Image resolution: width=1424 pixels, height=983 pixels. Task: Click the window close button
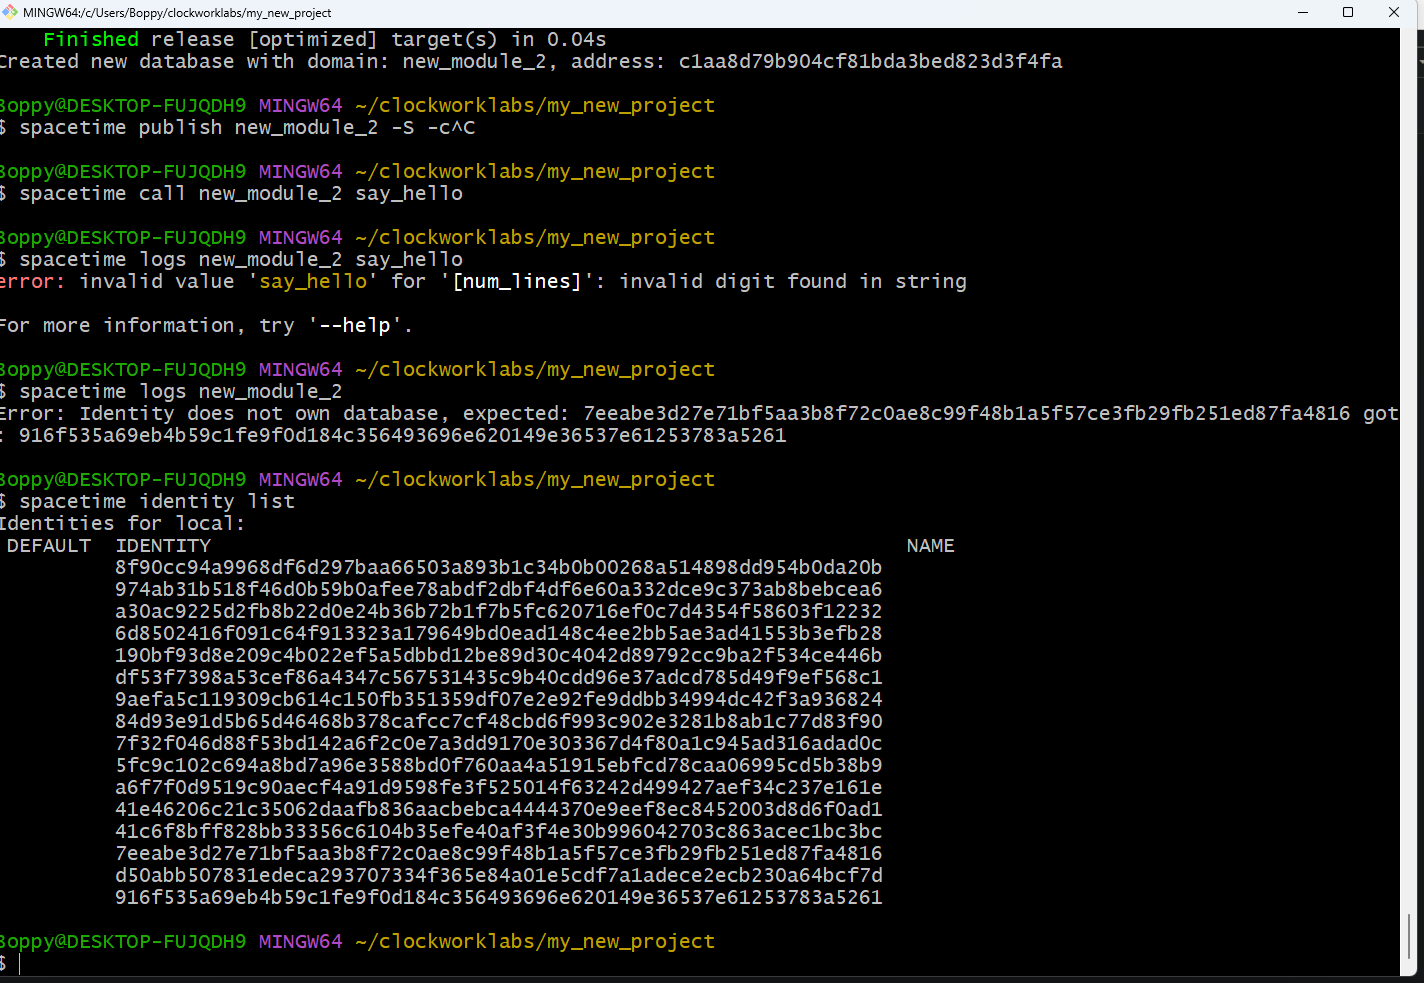click(x=1393, y=12)
